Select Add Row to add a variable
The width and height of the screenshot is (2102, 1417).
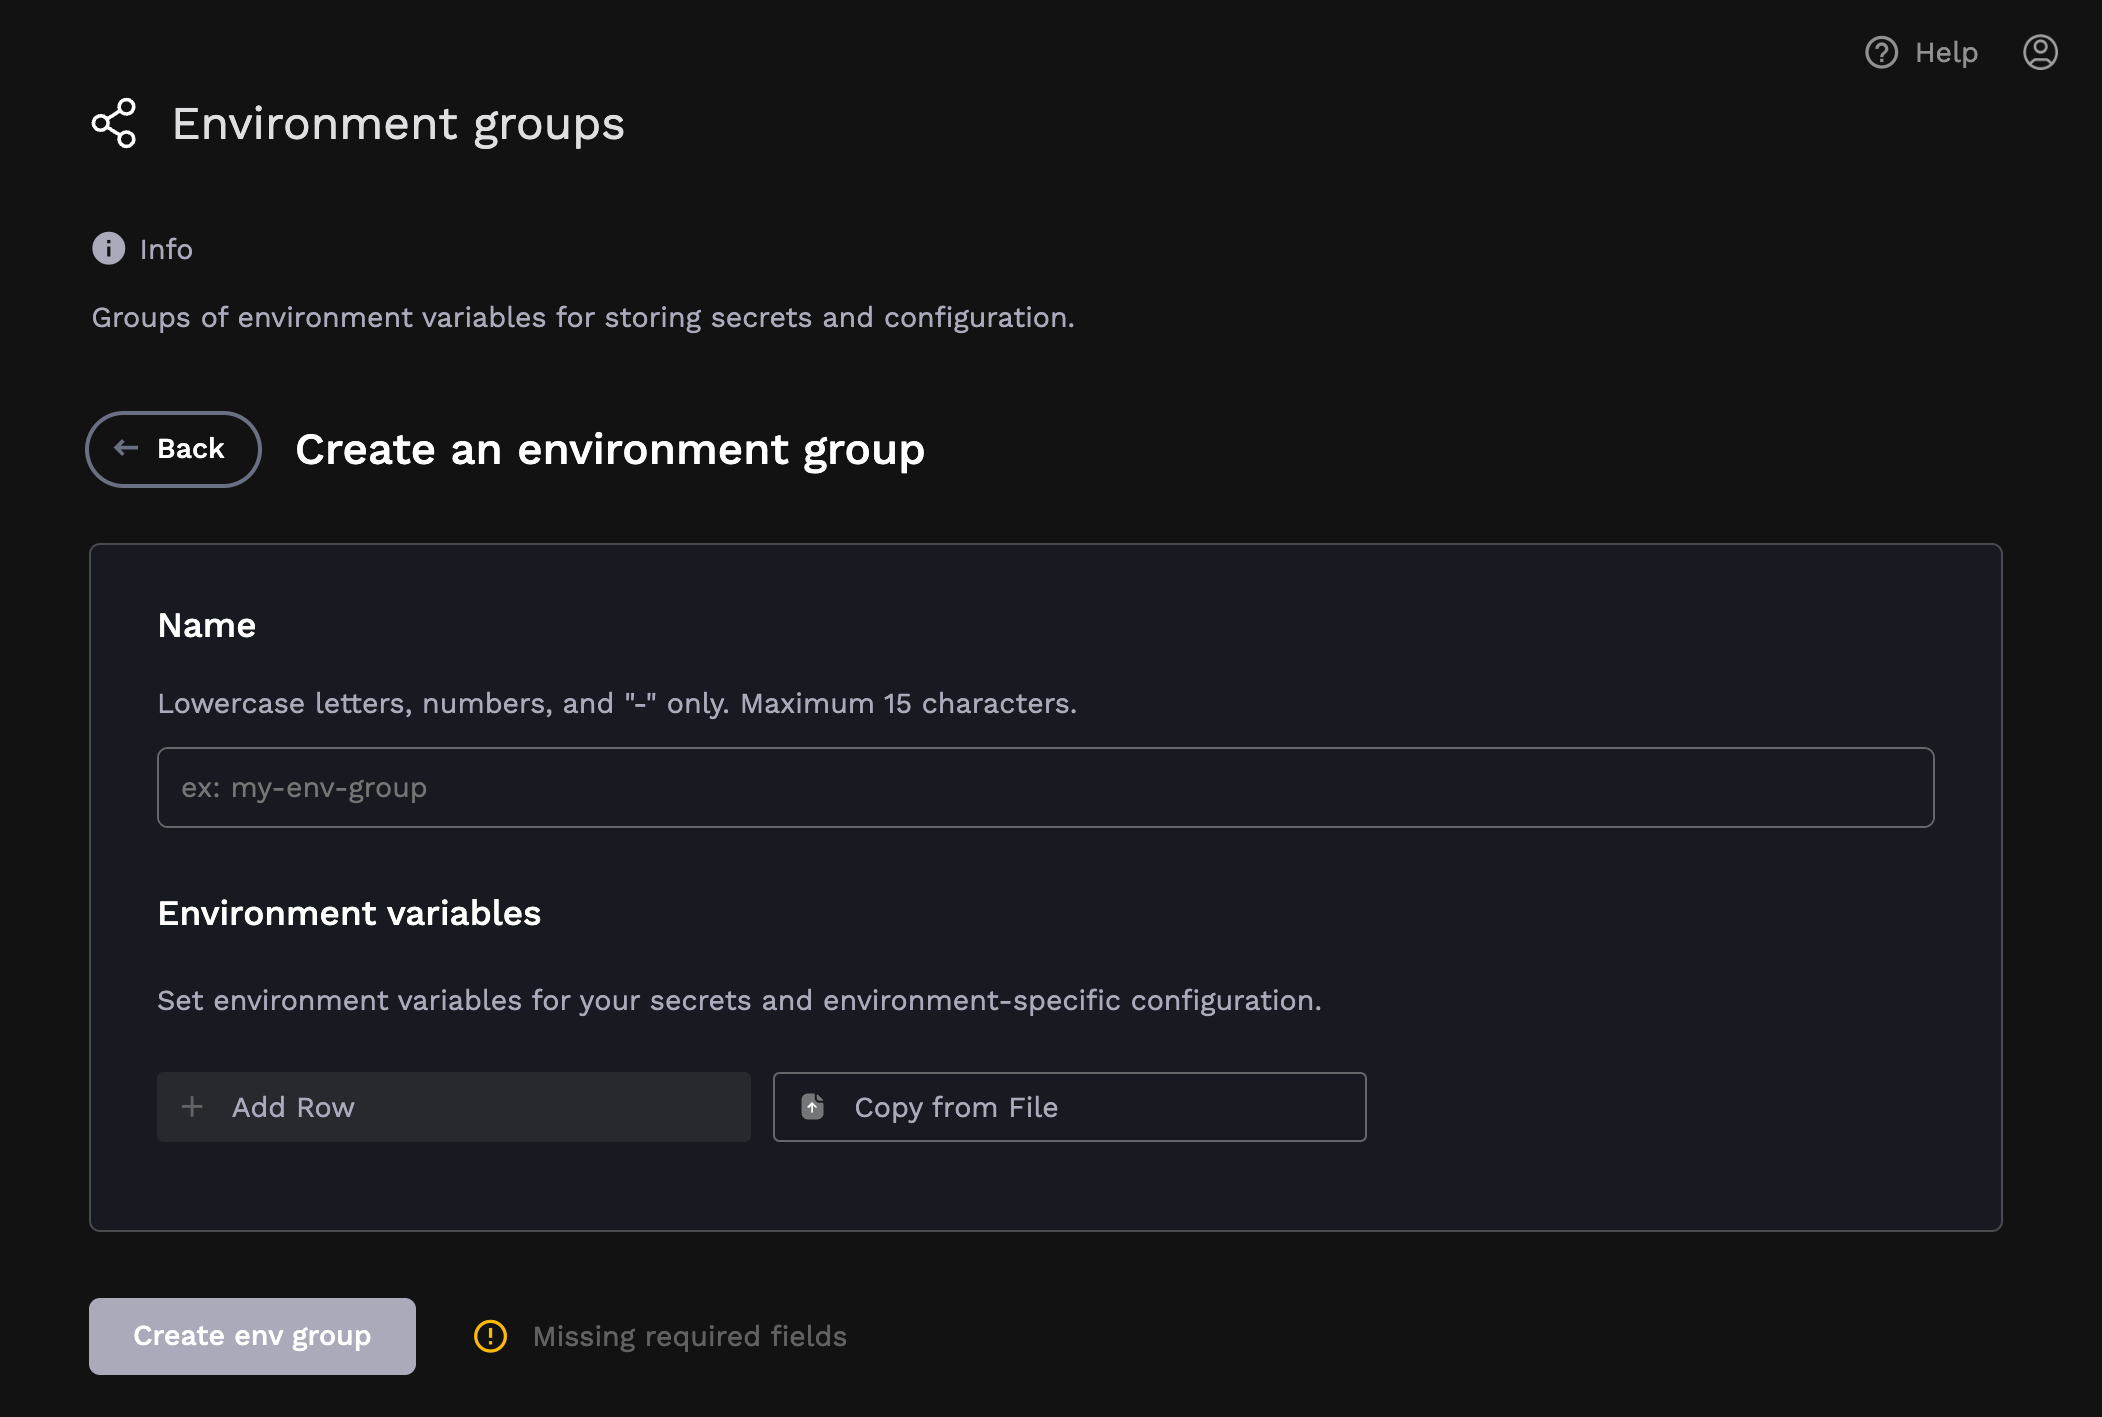pos(453,1106)
